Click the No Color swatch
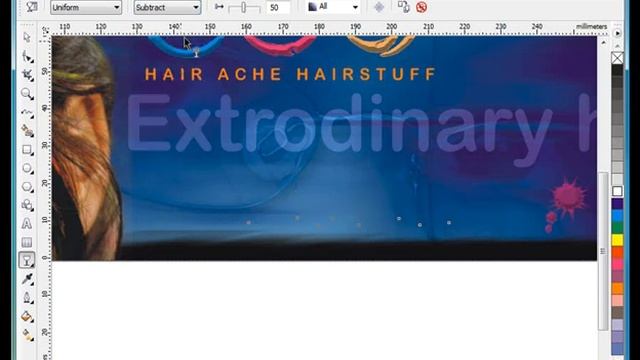640x360 pixels. [x=618, y=58]
